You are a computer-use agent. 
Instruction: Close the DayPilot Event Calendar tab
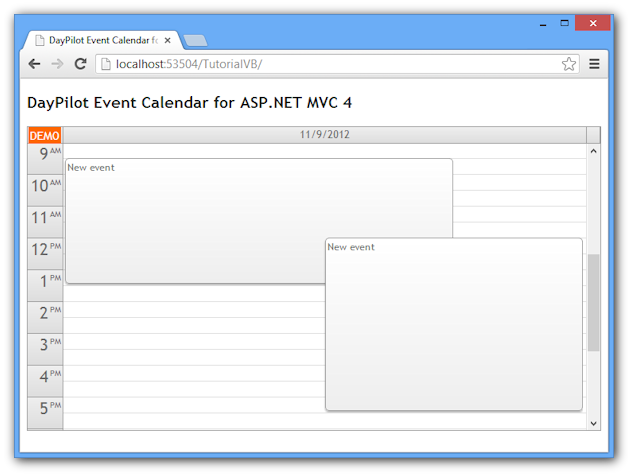(168, 40)
